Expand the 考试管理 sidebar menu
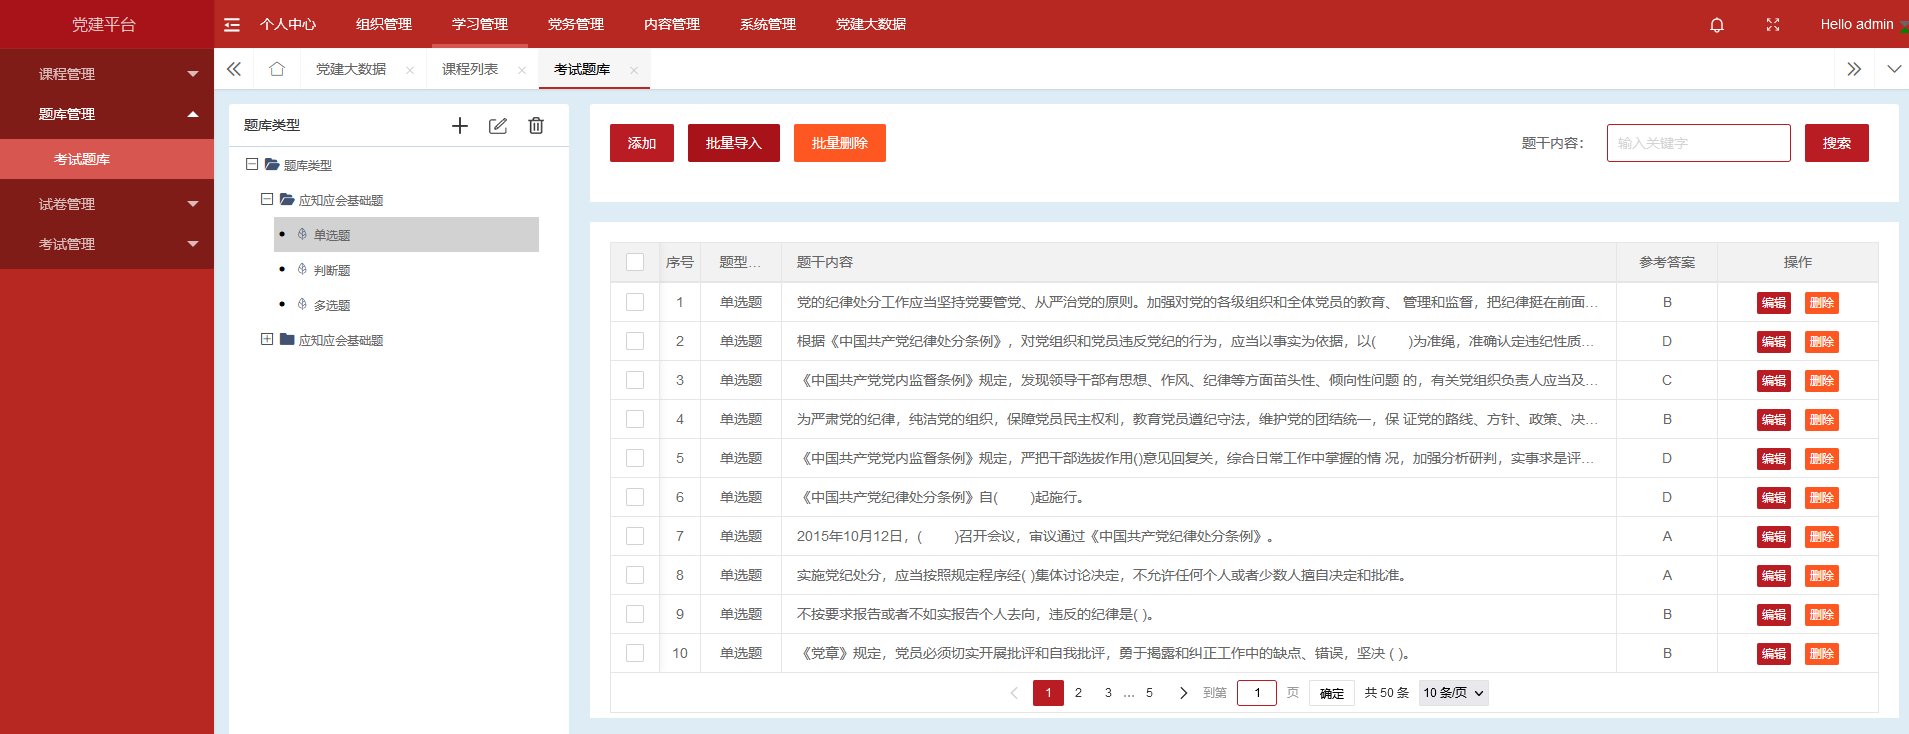 pos(107,244)
